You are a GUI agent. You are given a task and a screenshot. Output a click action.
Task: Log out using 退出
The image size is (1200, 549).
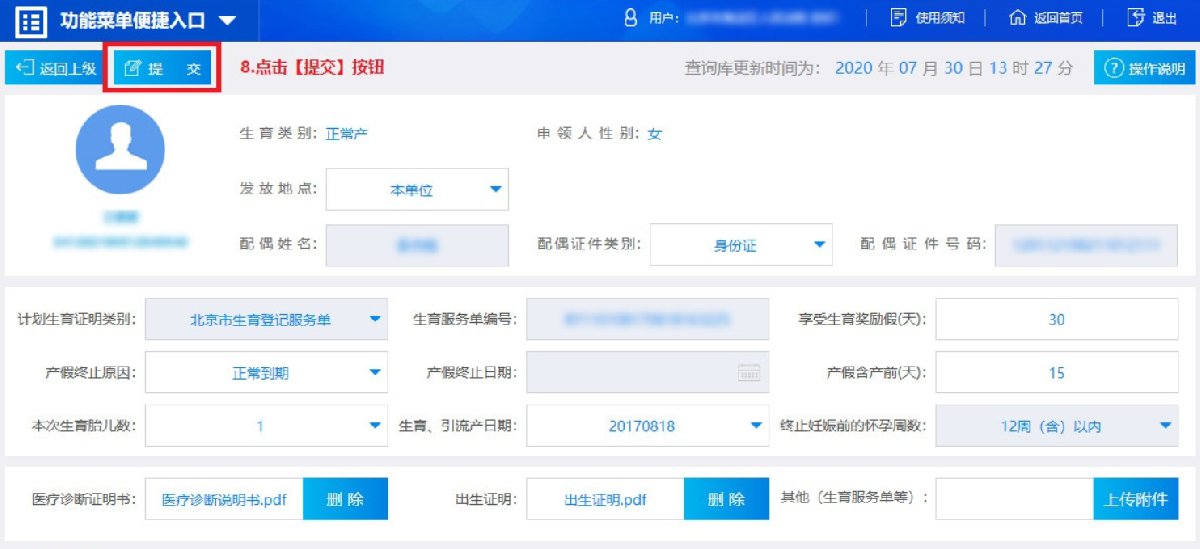click(x=1152, y=18)
